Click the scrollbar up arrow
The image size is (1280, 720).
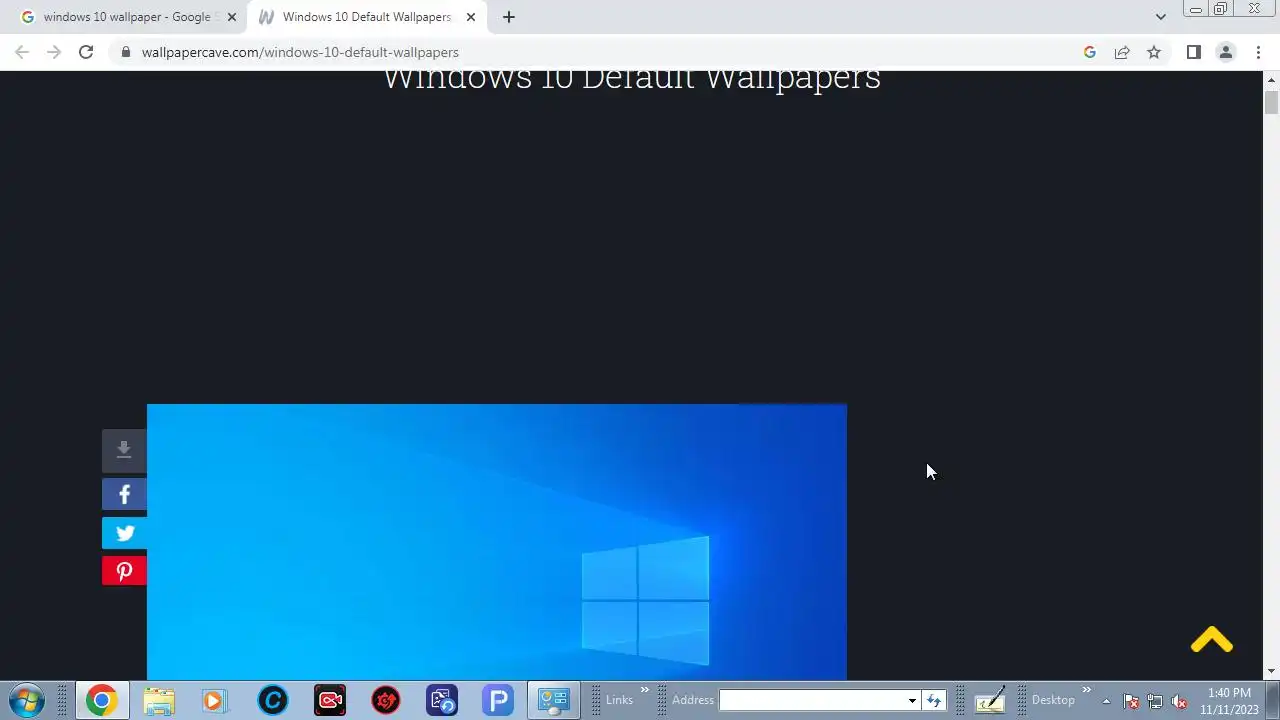click(x=1272, y=78)
